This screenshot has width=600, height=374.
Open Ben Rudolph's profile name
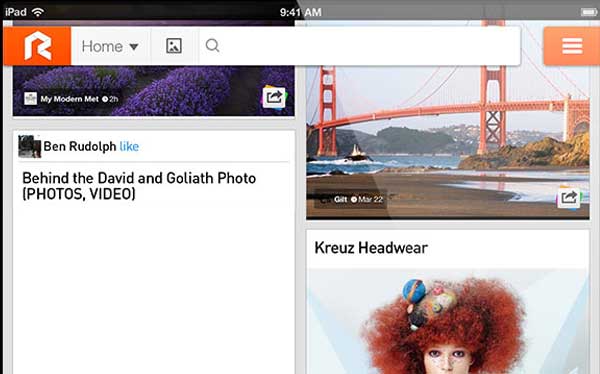(80, 146)
